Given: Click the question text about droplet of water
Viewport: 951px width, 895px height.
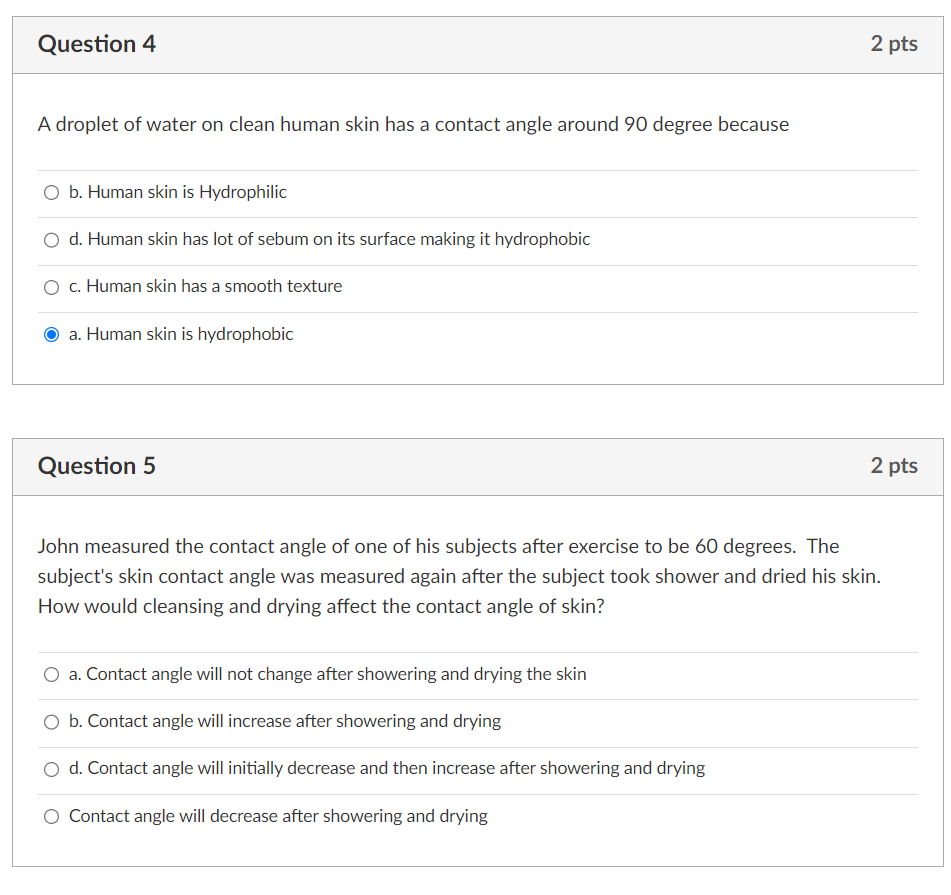Looking at the screenshot, I should pyautogui.click(x=413, y=124).
